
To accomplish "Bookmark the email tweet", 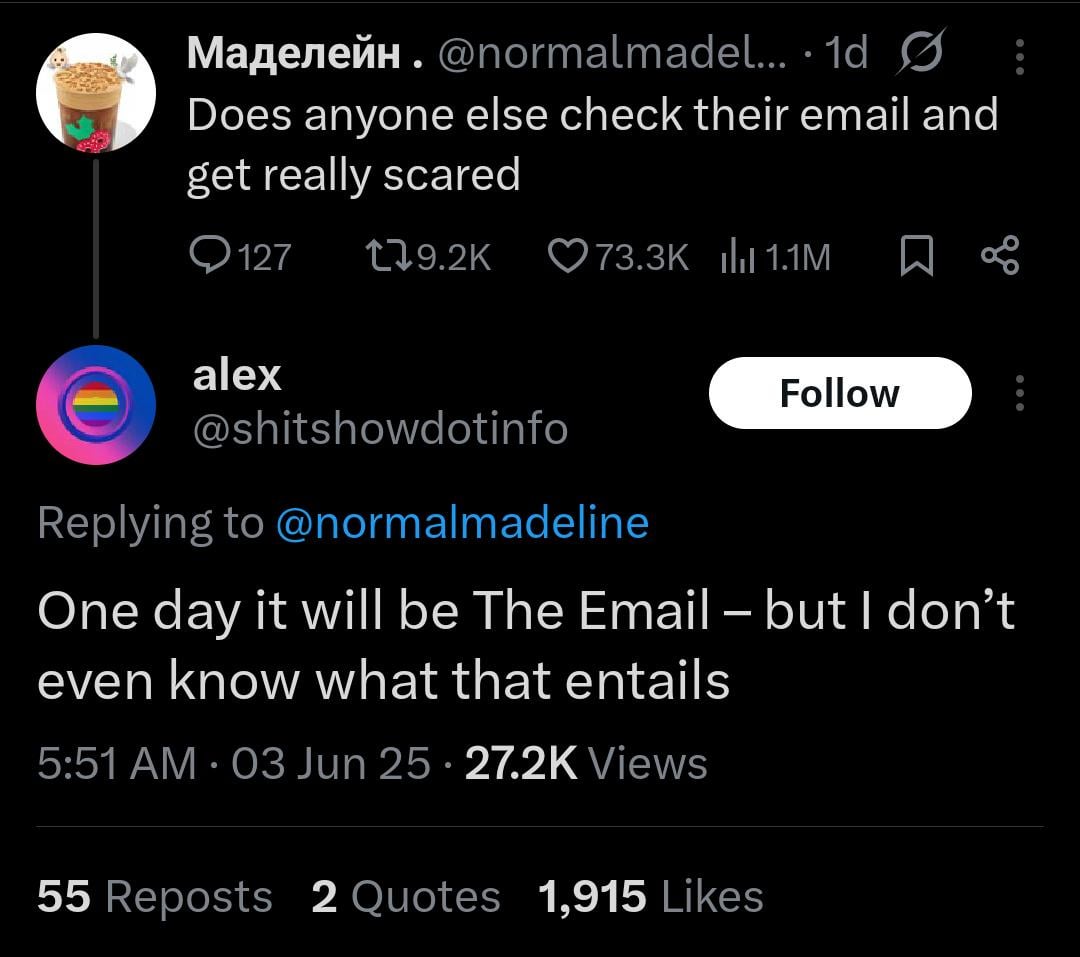I will click(x=917, y=256).
